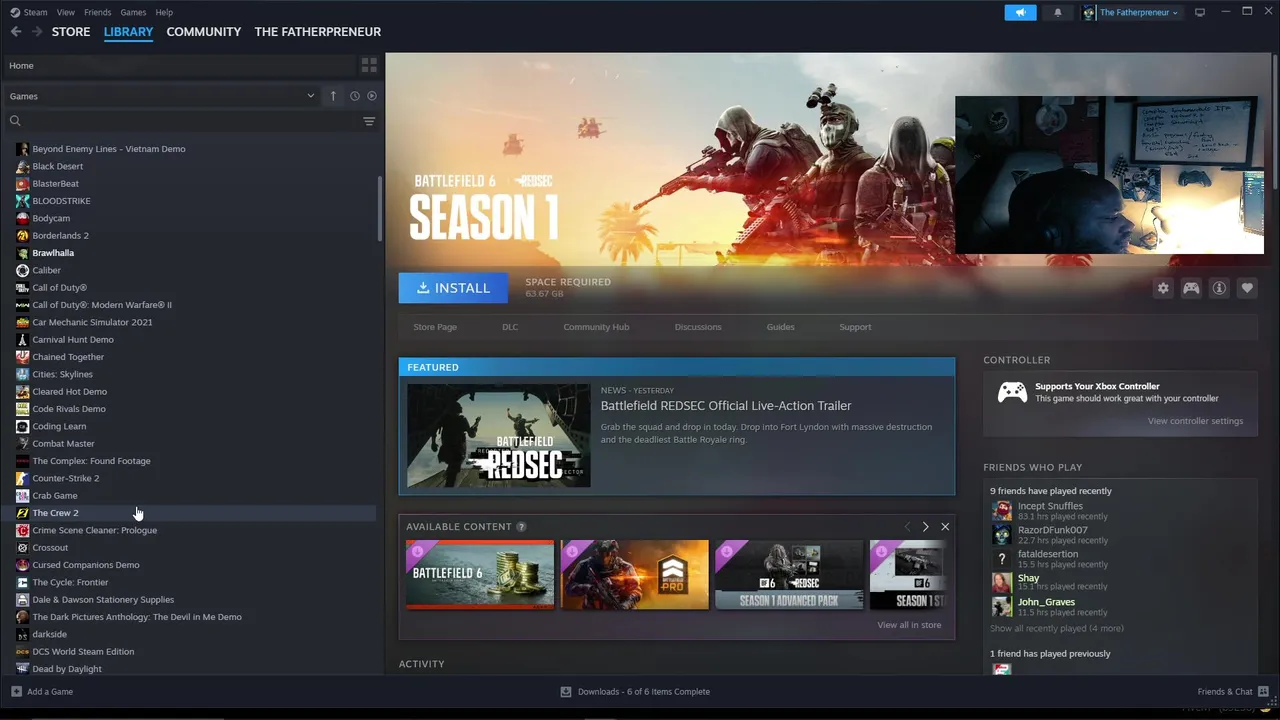Click the John_Graves friend avatar
This screenshot has height=720, width=1280.
(x=1001, y=606)
